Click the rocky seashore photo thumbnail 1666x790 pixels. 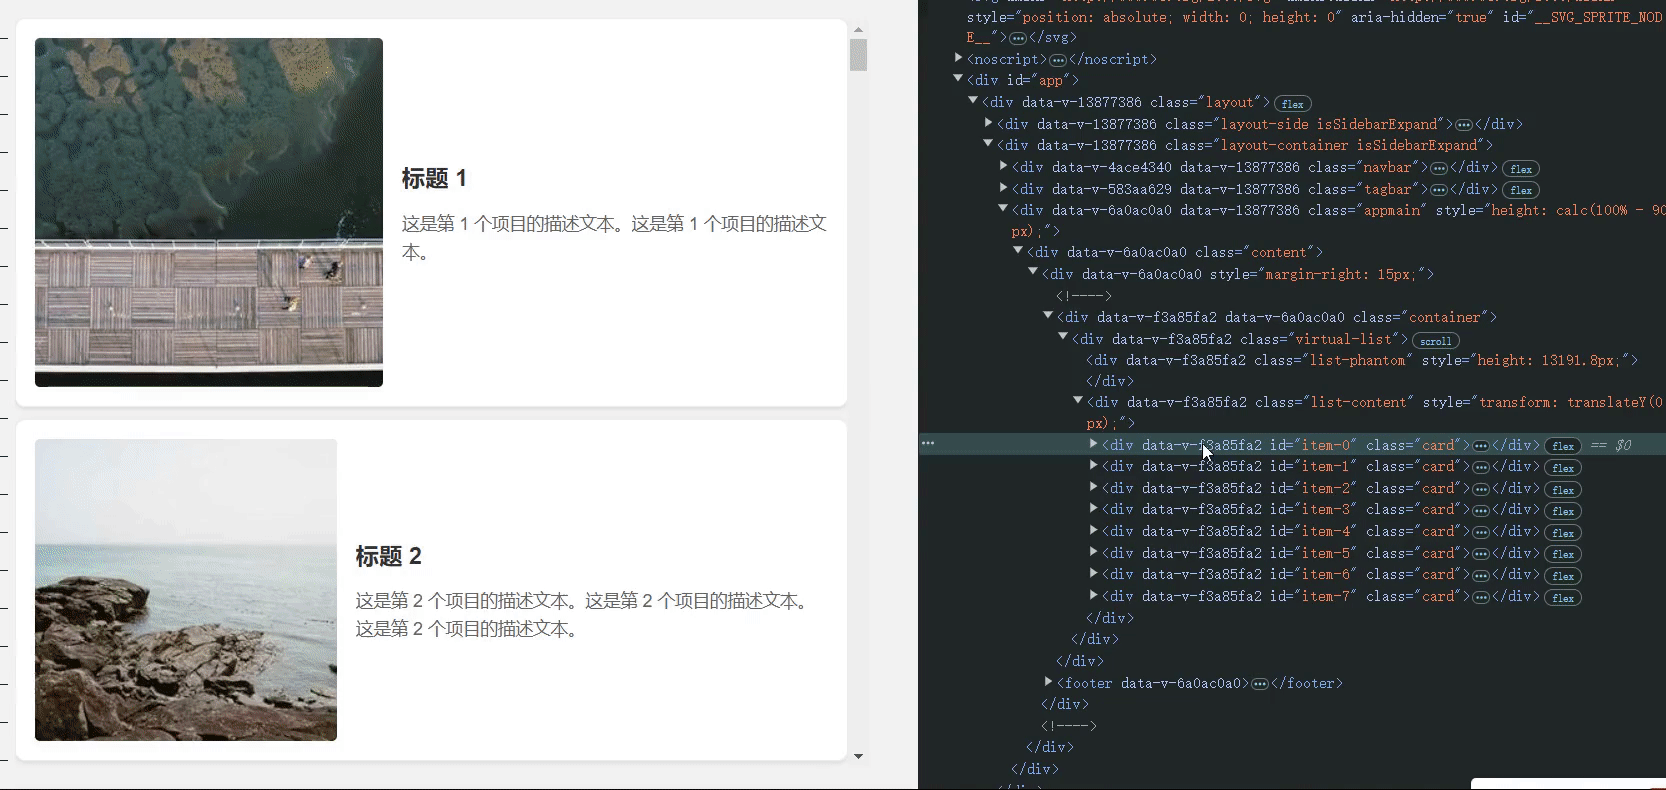pyautogui.click(x=186, y=590)
